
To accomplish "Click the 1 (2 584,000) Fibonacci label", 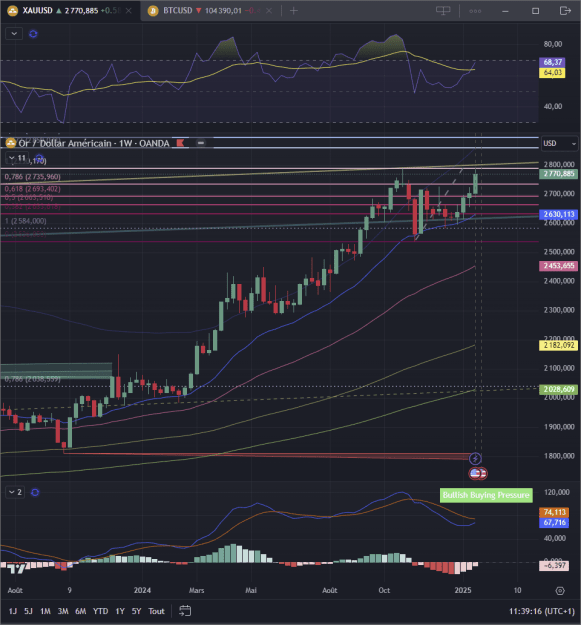I will point(26,221).
